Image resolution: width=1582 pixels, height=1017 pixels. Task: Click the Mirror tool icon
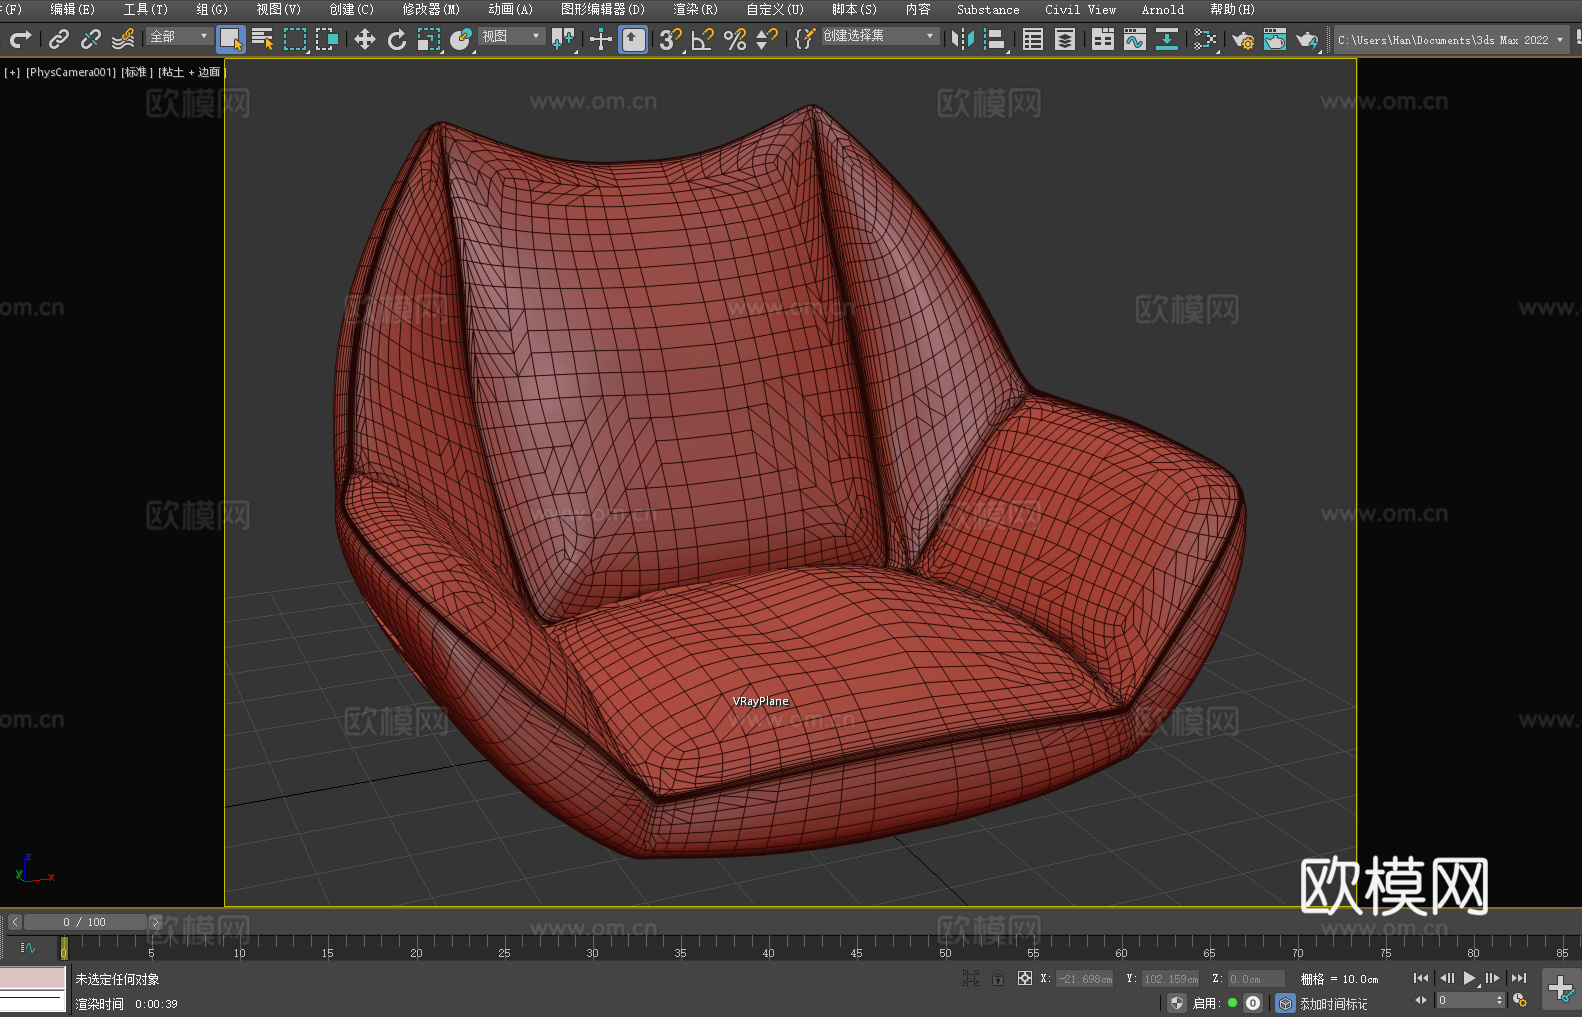pyautogui.click(x=963, y=39)
